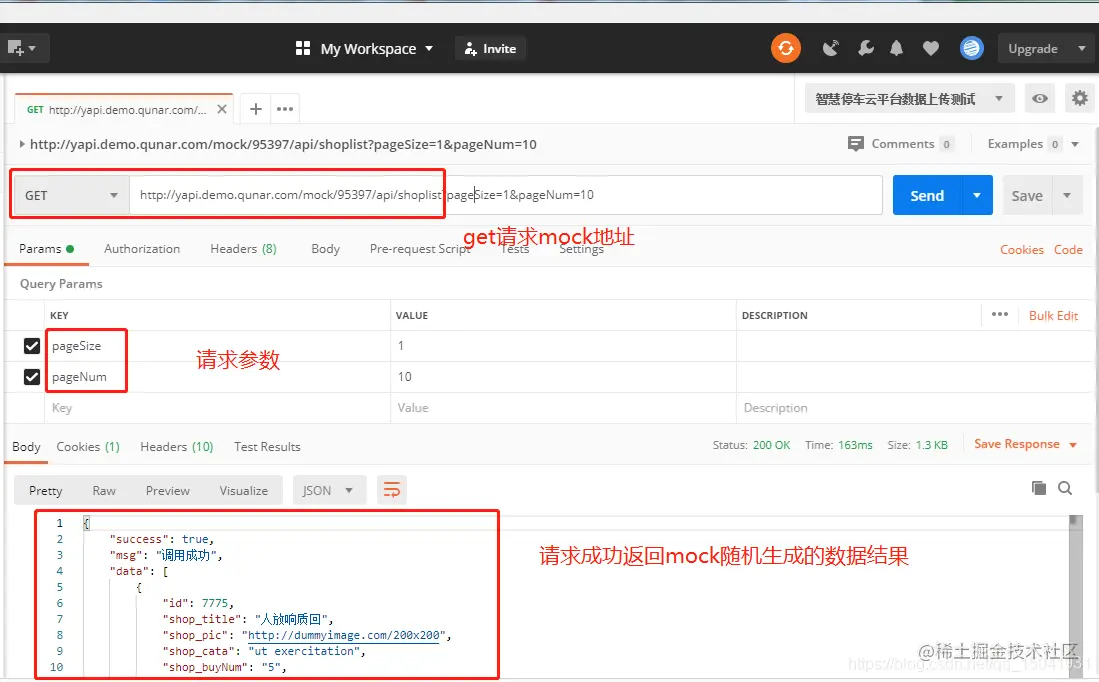Open the My Workspace grid icon
The height and width of the screenshot is (682, 1099).
(303, 48)
